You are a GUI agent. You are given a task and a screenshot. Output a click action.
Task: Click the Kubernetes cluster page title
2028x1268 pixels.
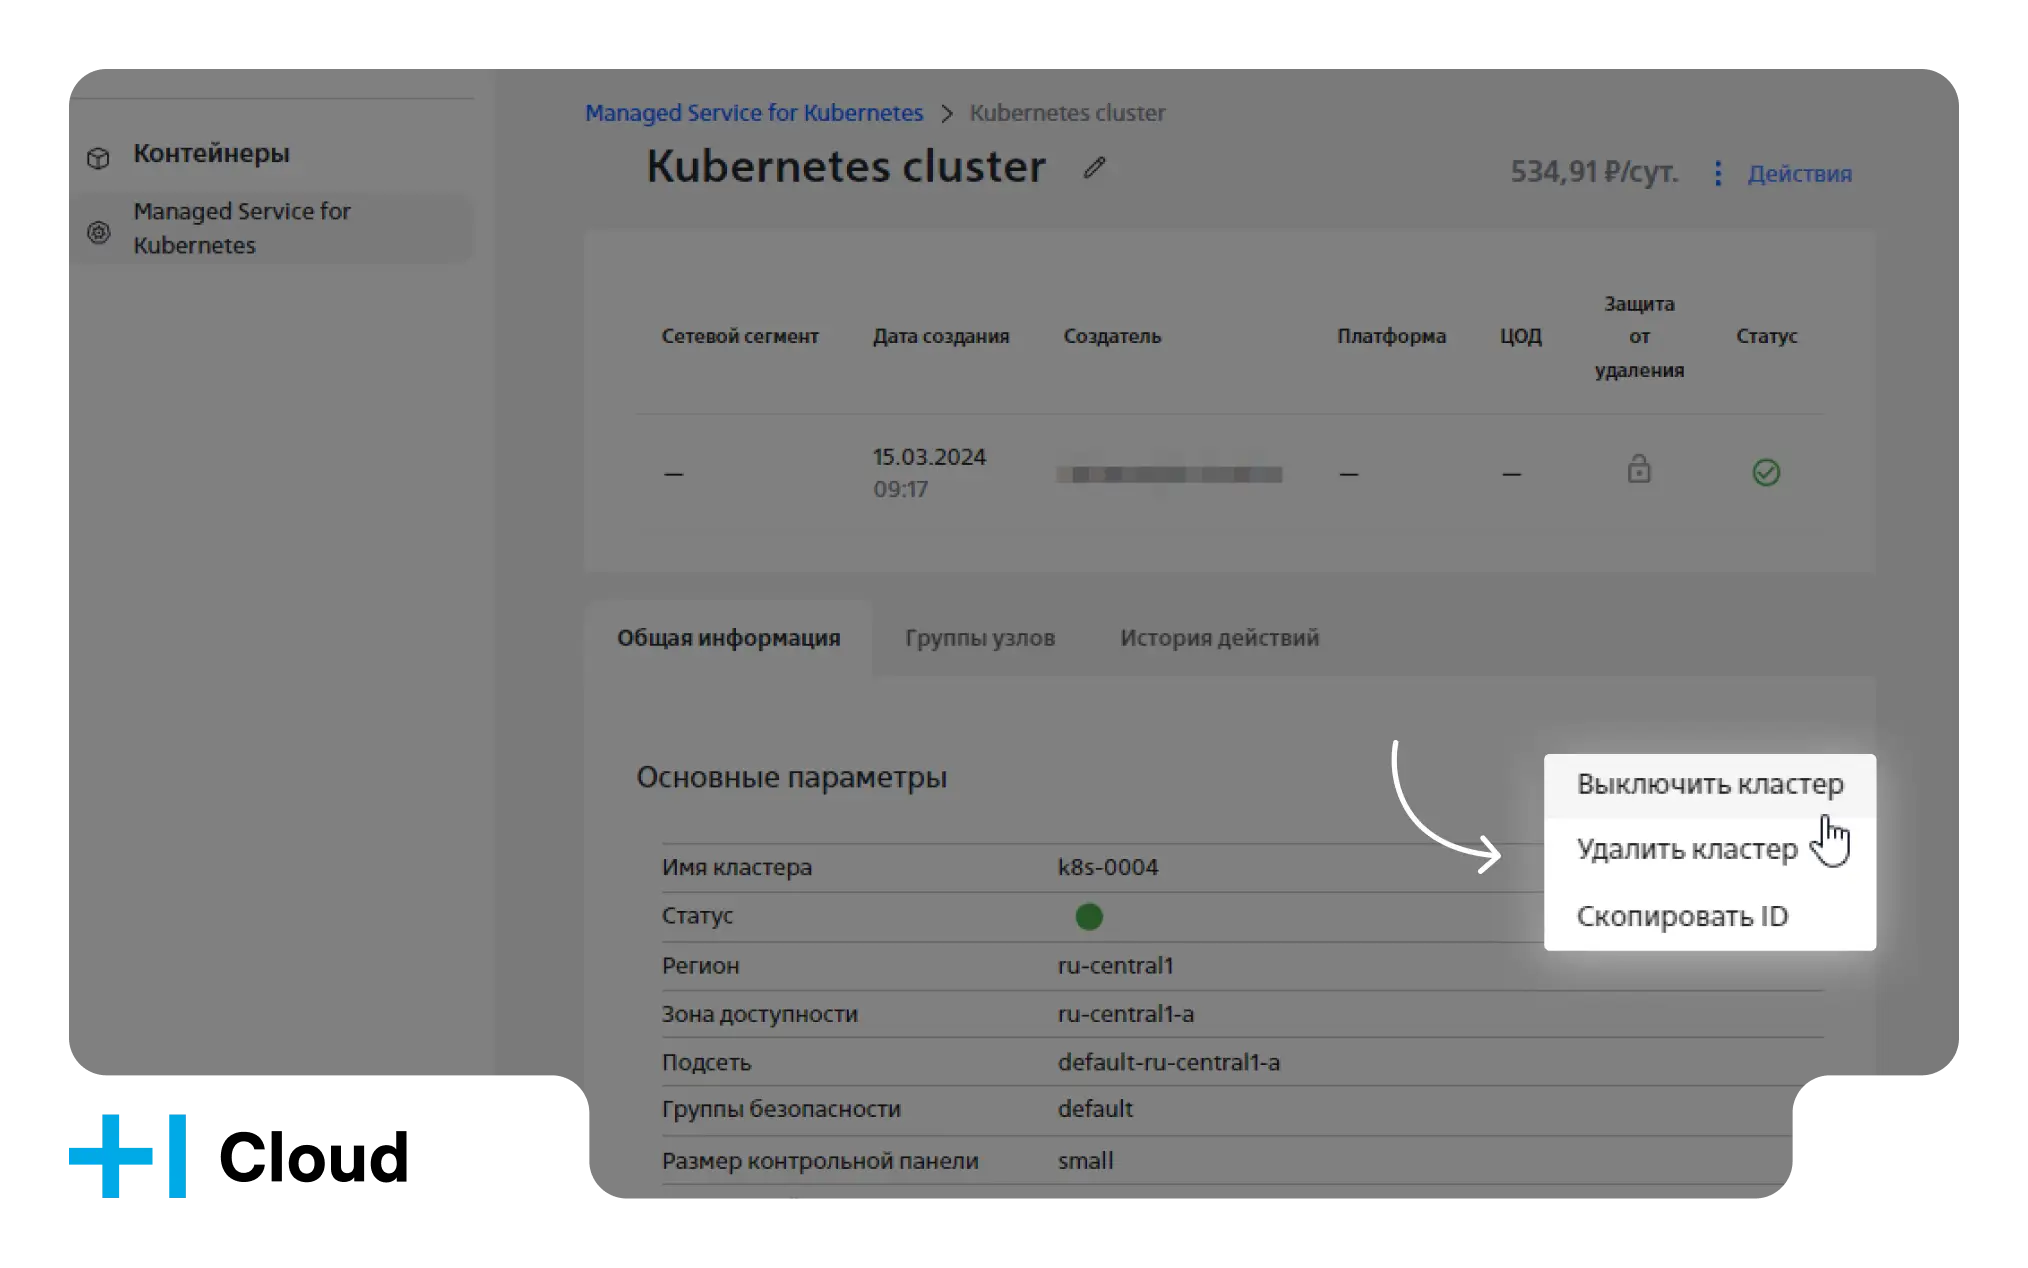[x=846, y=167]
